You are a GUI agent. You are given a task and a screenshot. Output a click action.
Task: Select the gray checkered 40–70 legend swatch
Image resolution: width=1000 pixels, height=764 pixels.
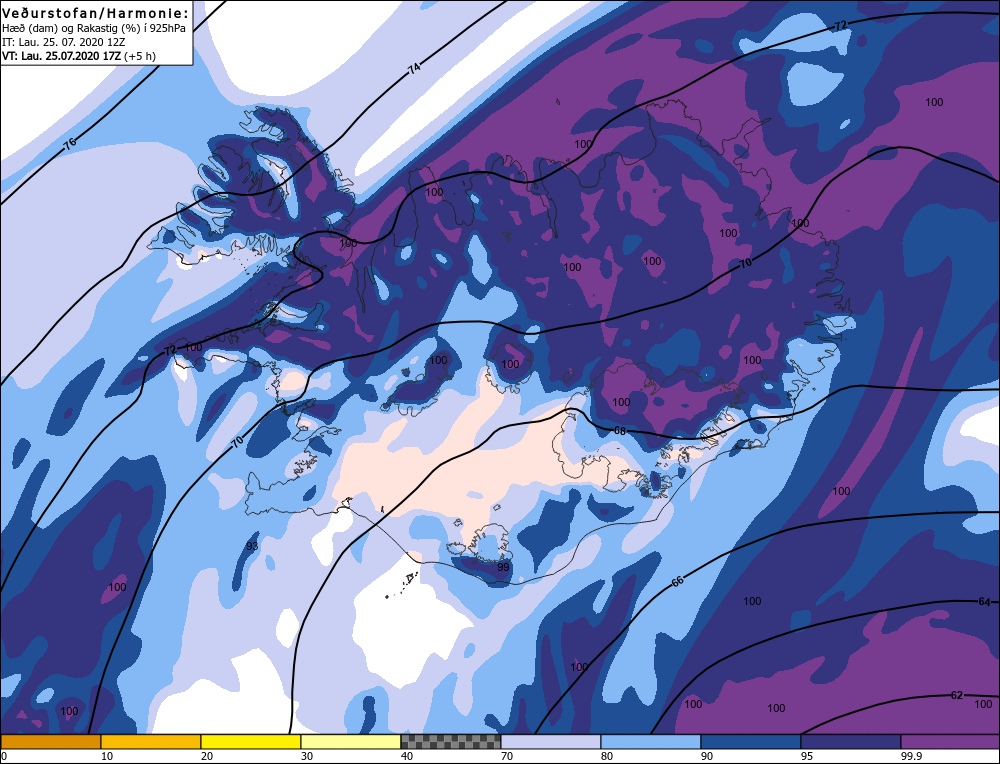tap(450, 742)
